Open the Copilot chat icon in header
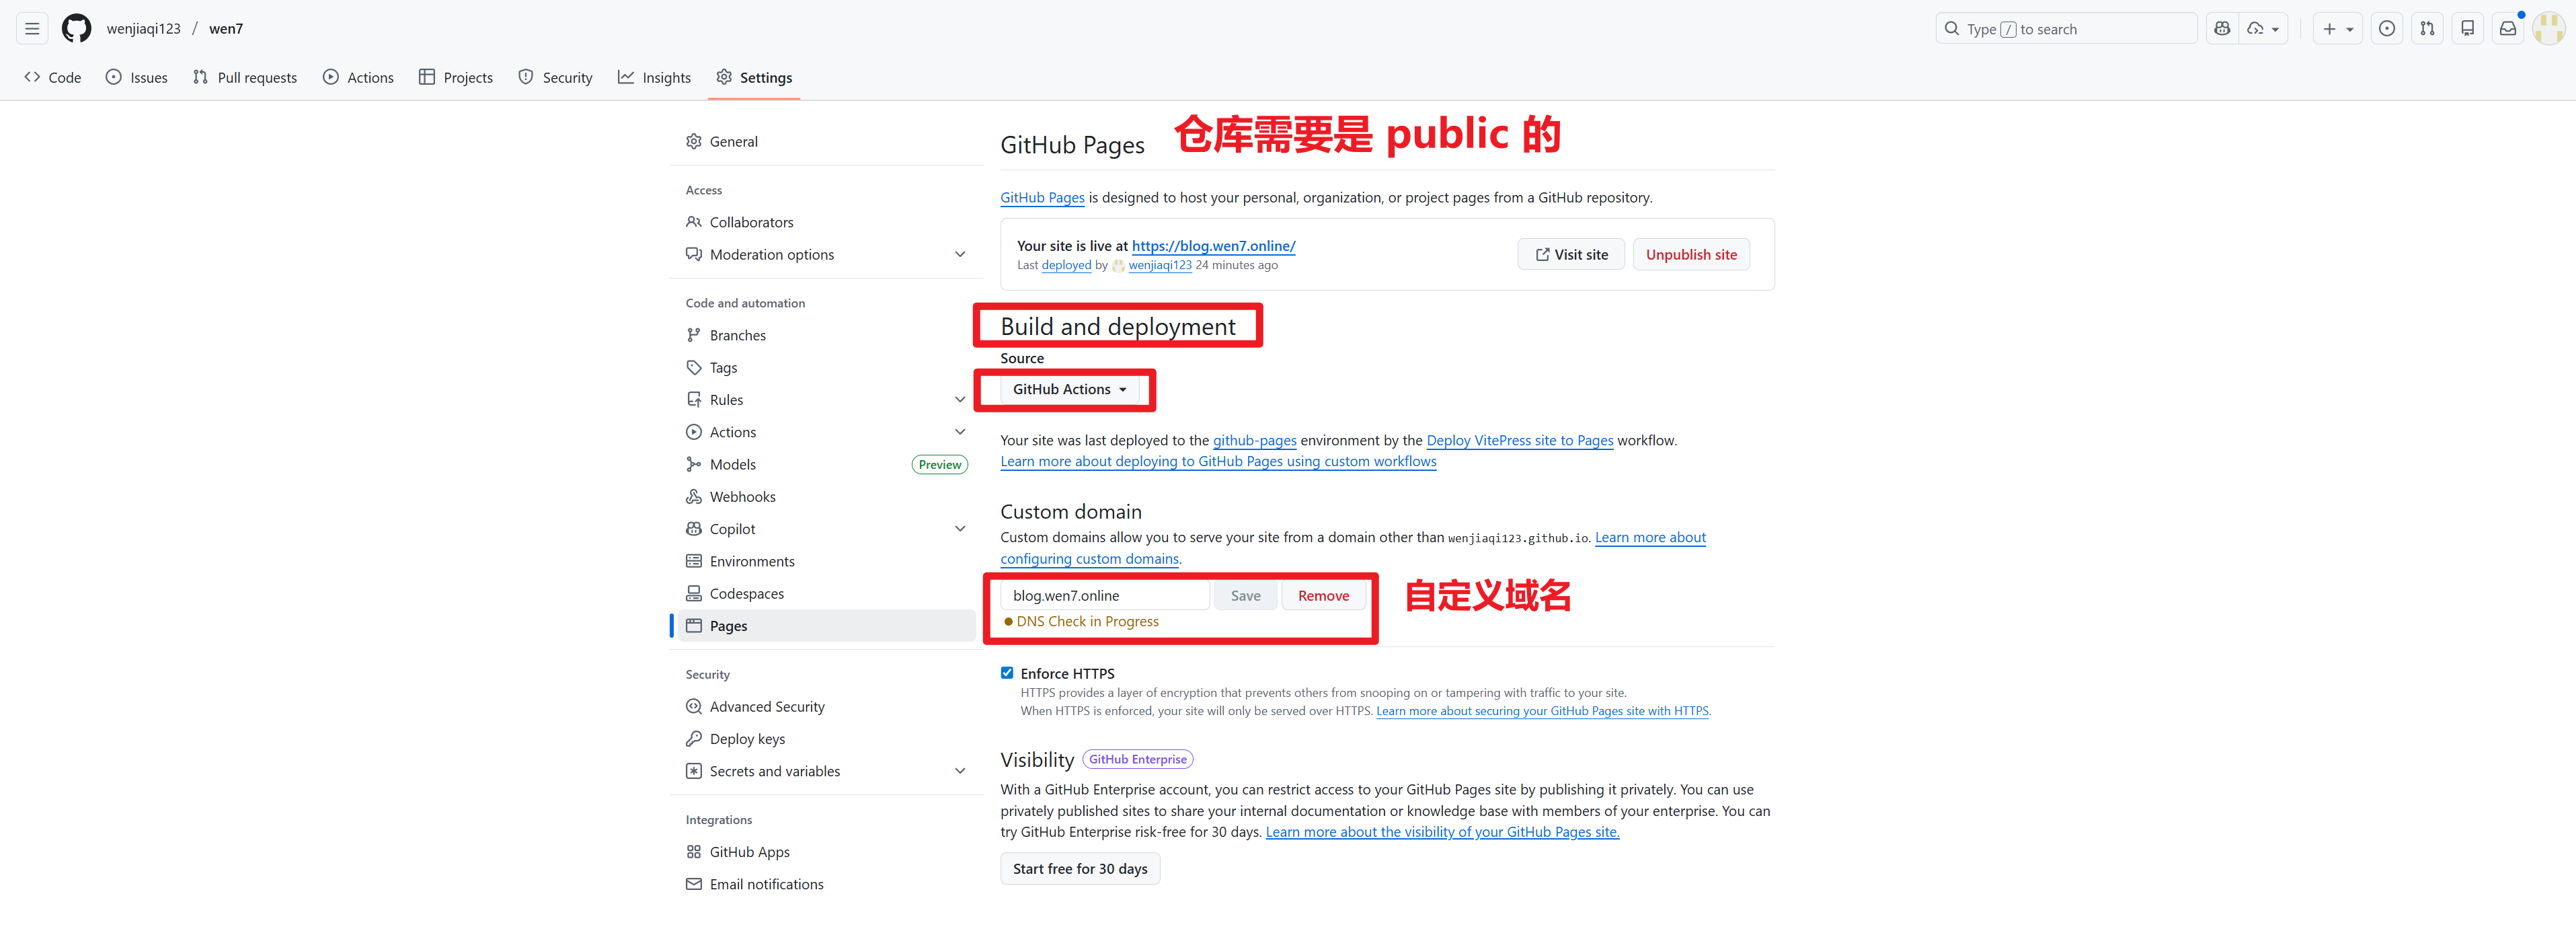This screenshot has height=929, width=2576. tap(2221, 28)
